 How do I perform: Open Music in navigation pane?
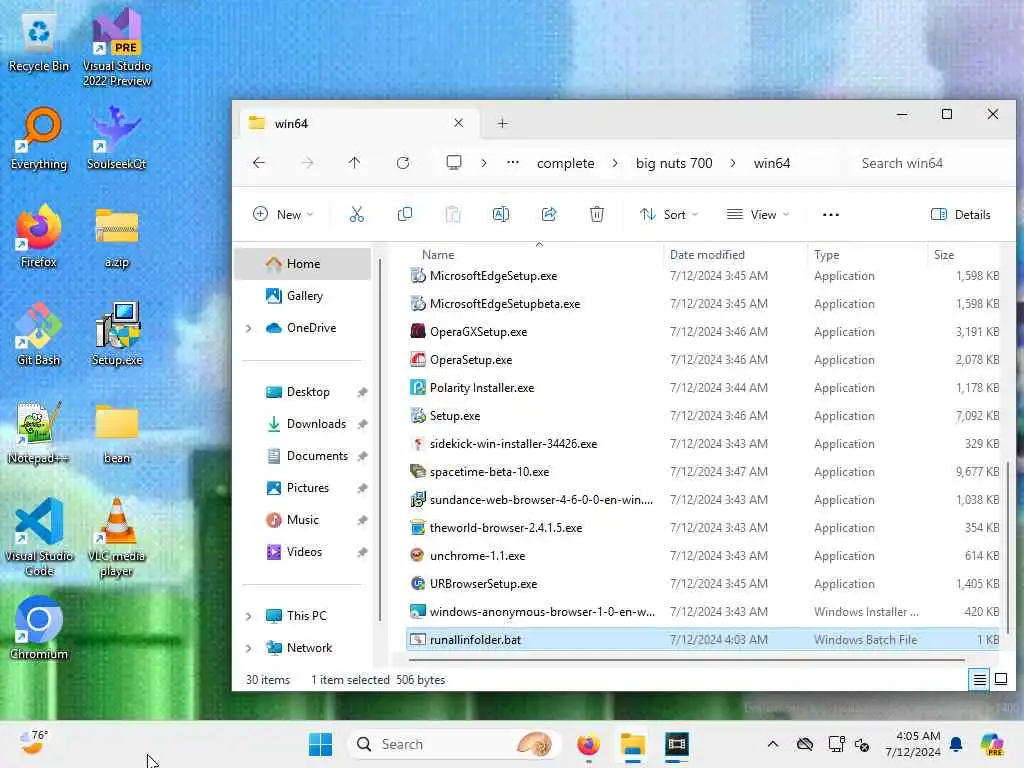303,520
